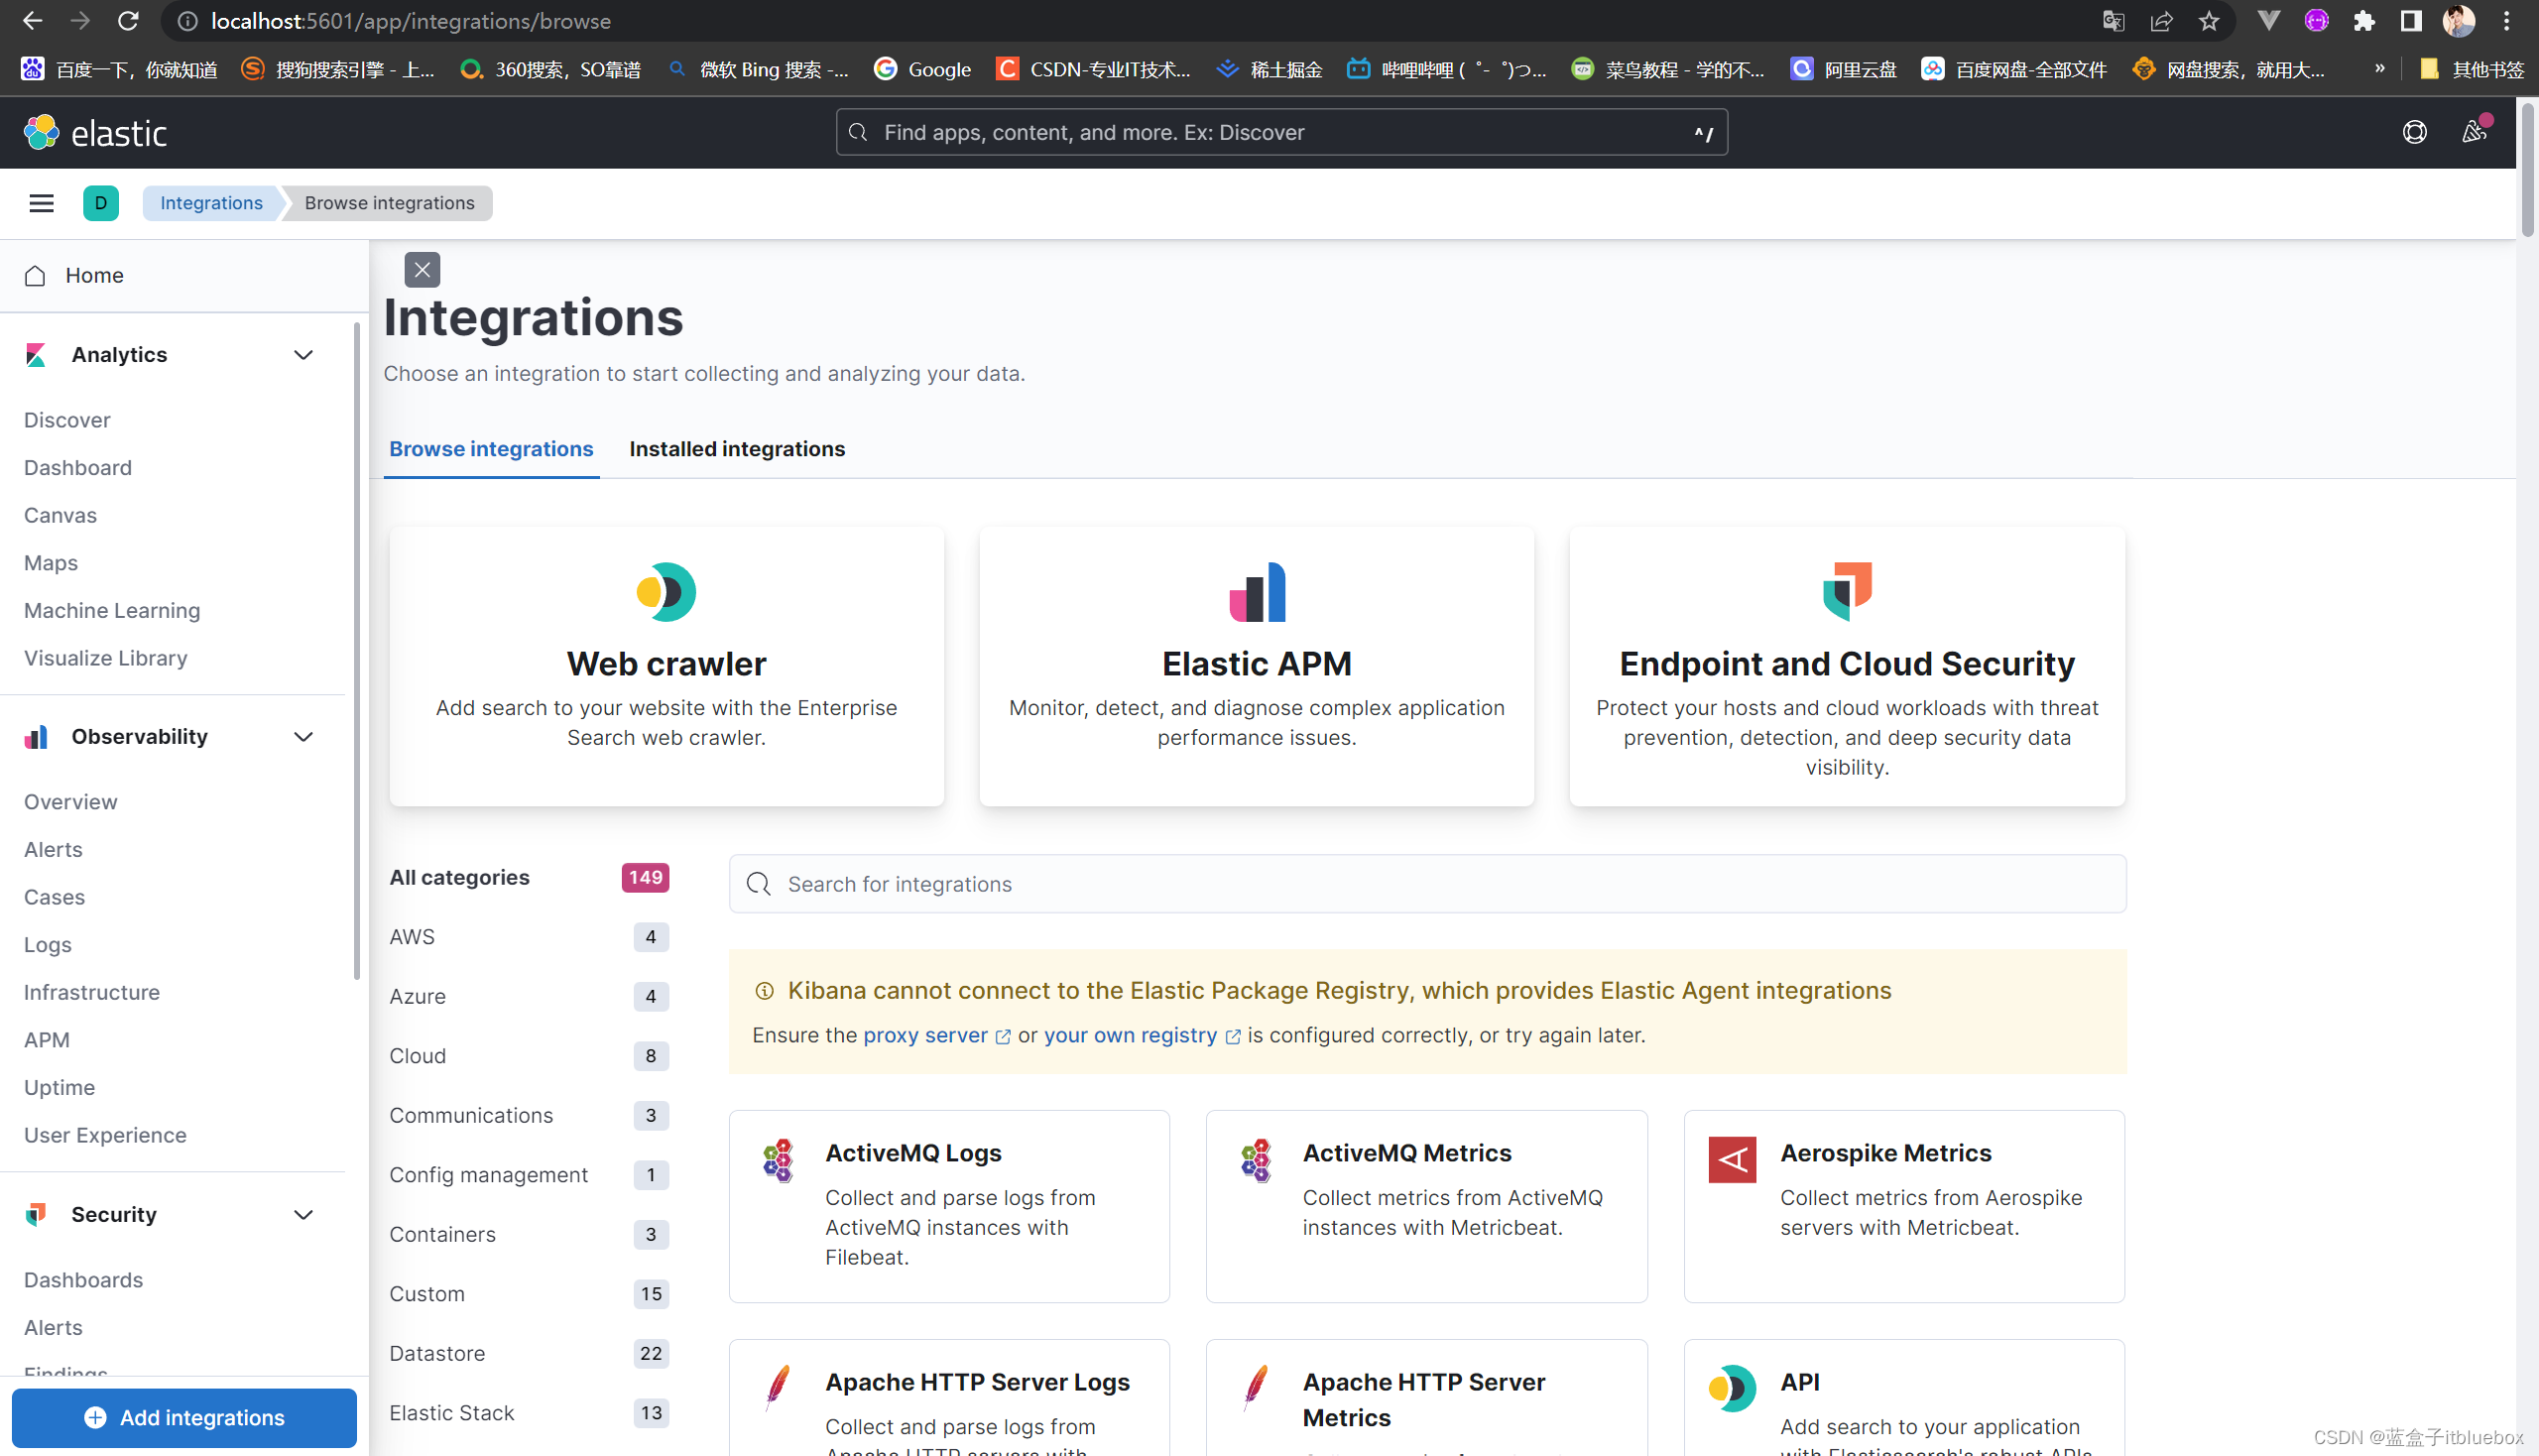The image size is (2539, 1456).
Task: Open Uptime in sidebar
Action: point(60,1088)
